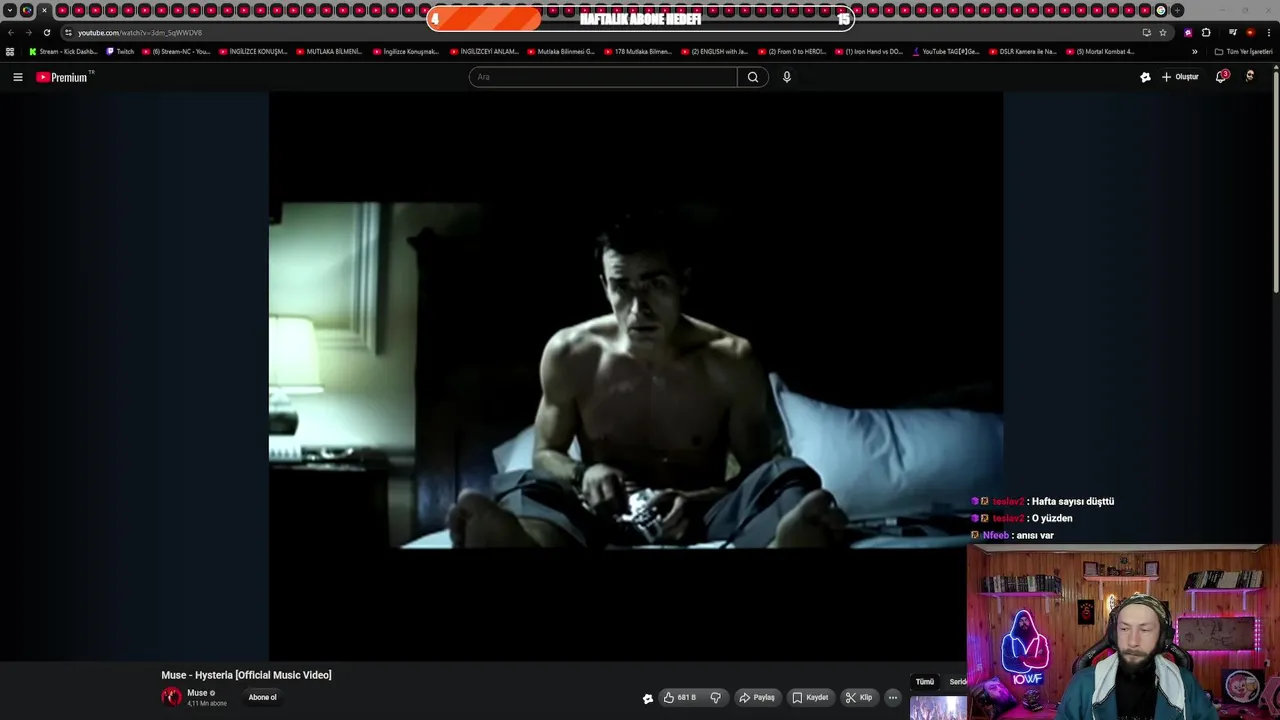Open the Muse channel name link
Screen dimensions: 1280x720
pyautogui.click(x=197, y=693)
